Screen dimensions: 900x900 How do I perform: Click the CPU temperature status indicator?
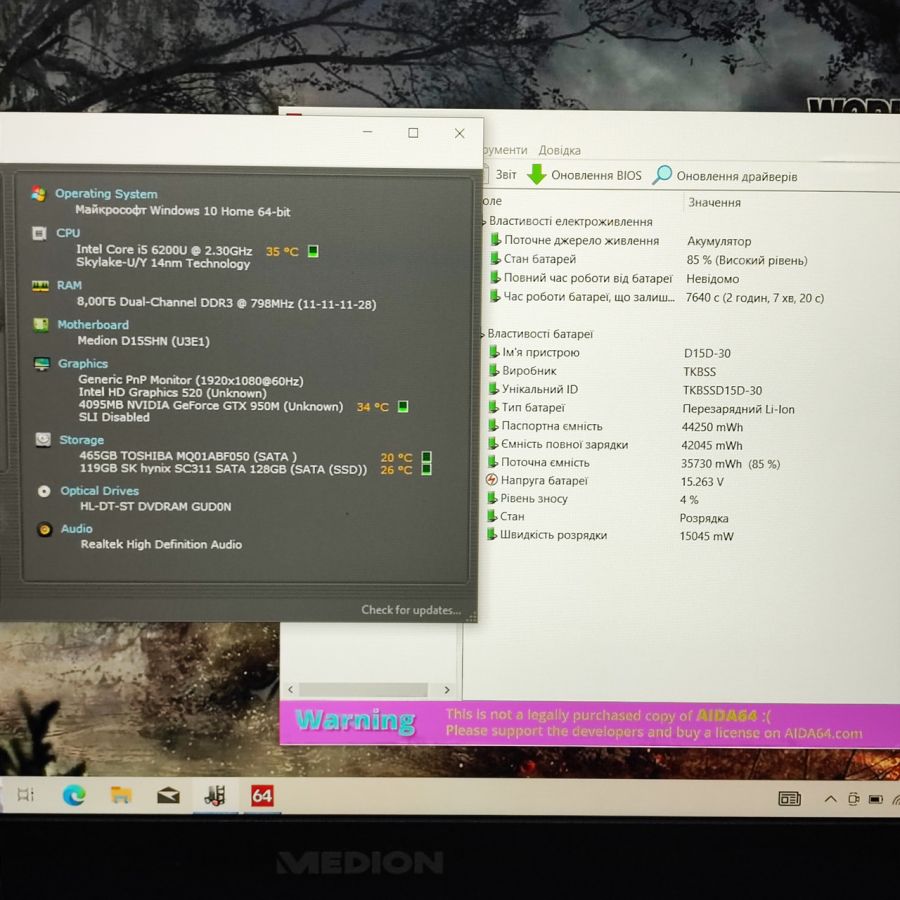pos(313,251)
